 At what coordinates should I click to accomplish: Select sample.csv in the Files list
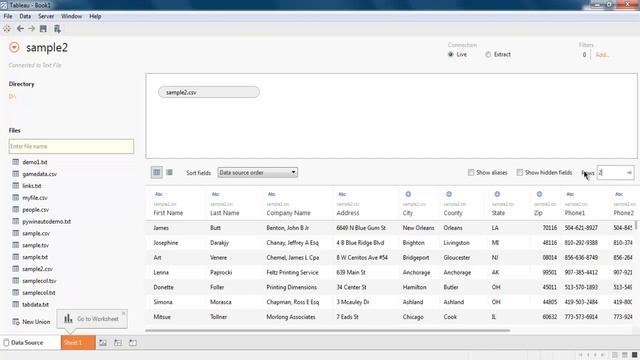(x=36, y=233)
